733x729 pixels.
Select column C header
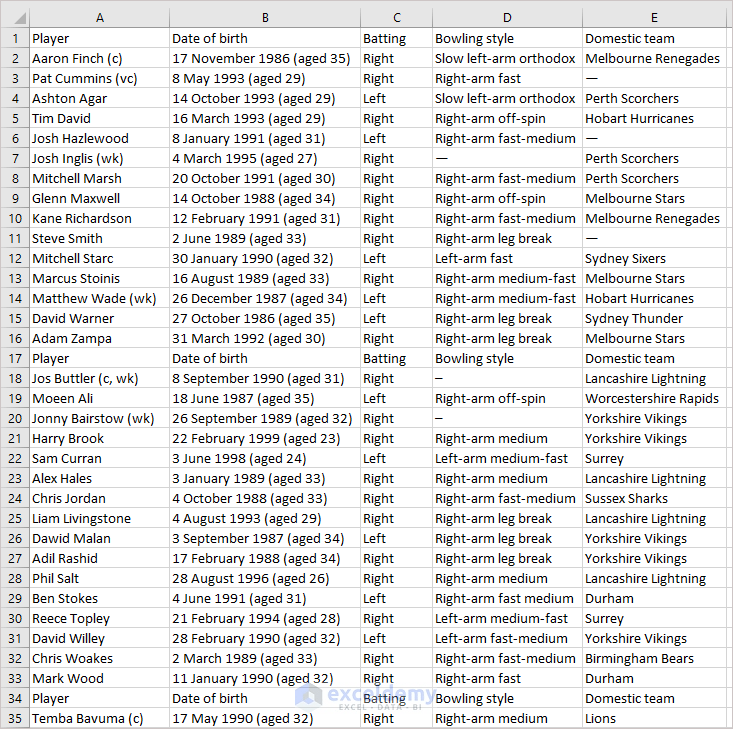coord(396,18)
